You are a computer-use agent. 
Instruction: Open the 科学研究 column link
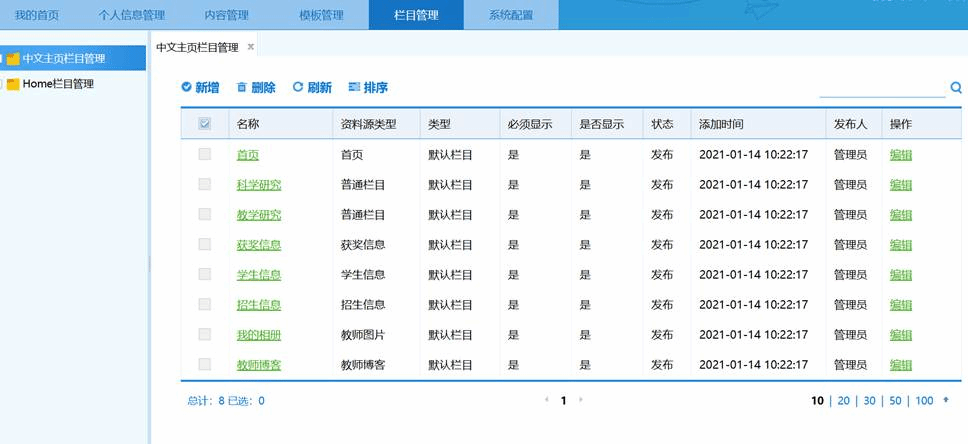click(258, 185)
